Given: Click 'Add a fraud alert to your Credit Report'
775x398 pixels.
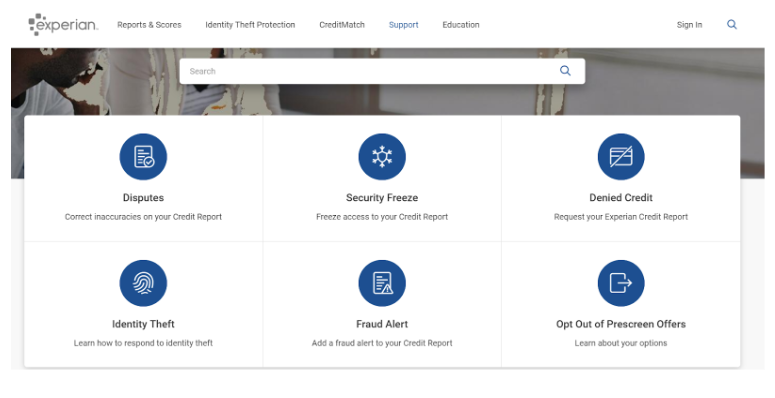Looking at the screenshot, I should [x=382, y=343].
